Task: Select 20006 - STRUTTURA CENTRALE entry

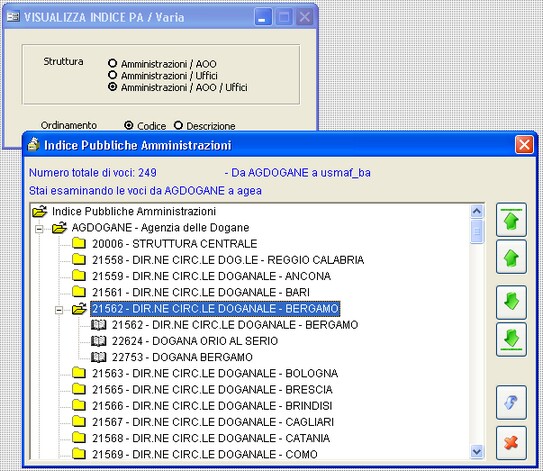Action: point(175,243)
